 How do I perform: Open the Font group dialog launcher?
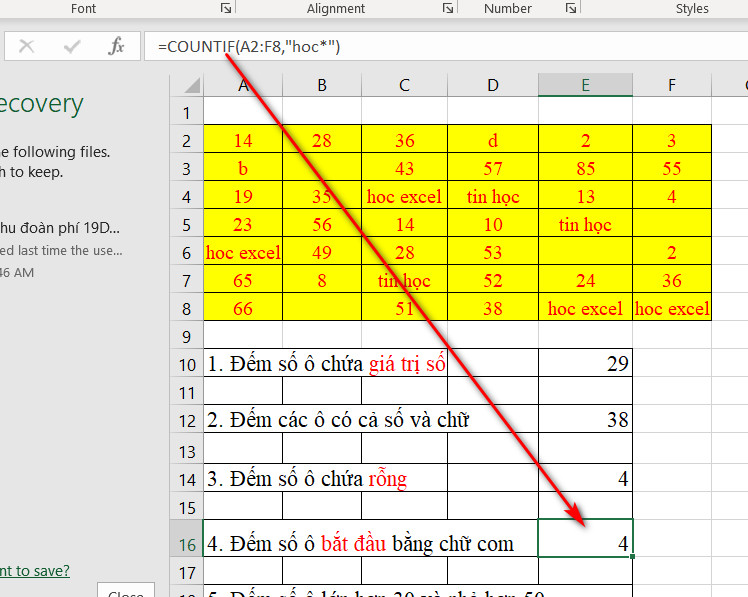[x=226, y=8]
